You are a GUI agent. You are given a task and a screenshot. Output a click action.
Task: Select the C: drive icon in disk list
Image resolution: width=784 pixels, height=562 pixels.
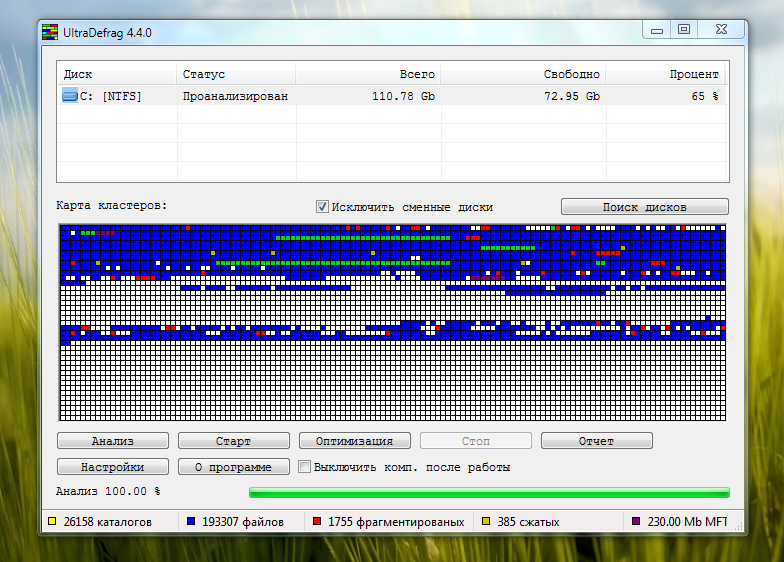point(70,96)
